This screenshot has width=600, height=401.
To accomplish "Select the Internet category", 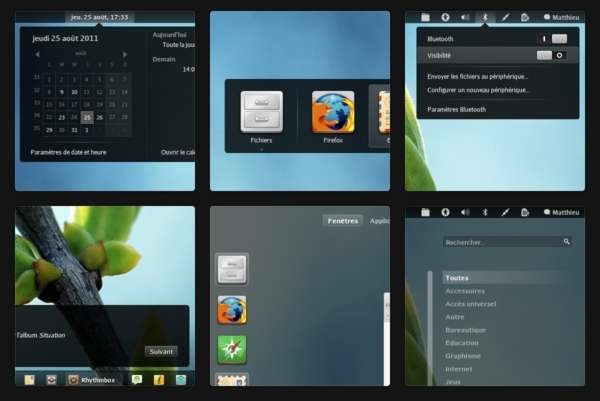I will pos(459,369).
